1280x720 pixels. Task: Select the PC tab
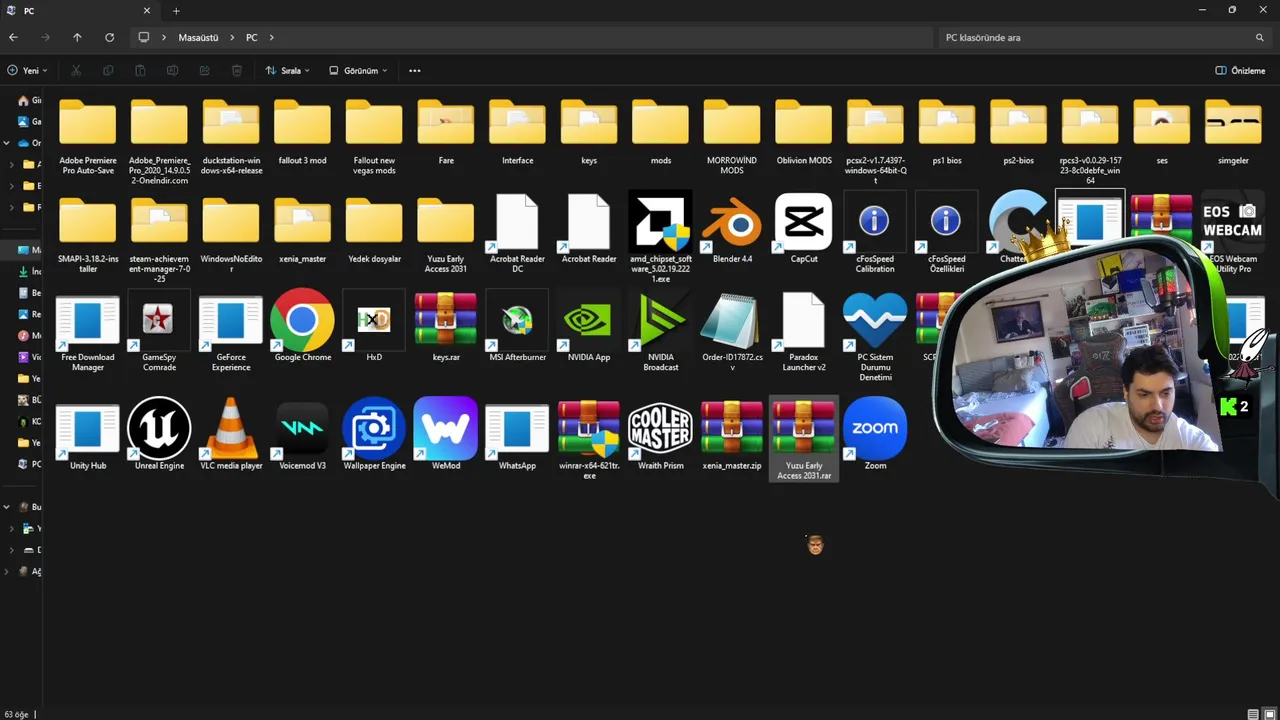[x=79, y=11]
